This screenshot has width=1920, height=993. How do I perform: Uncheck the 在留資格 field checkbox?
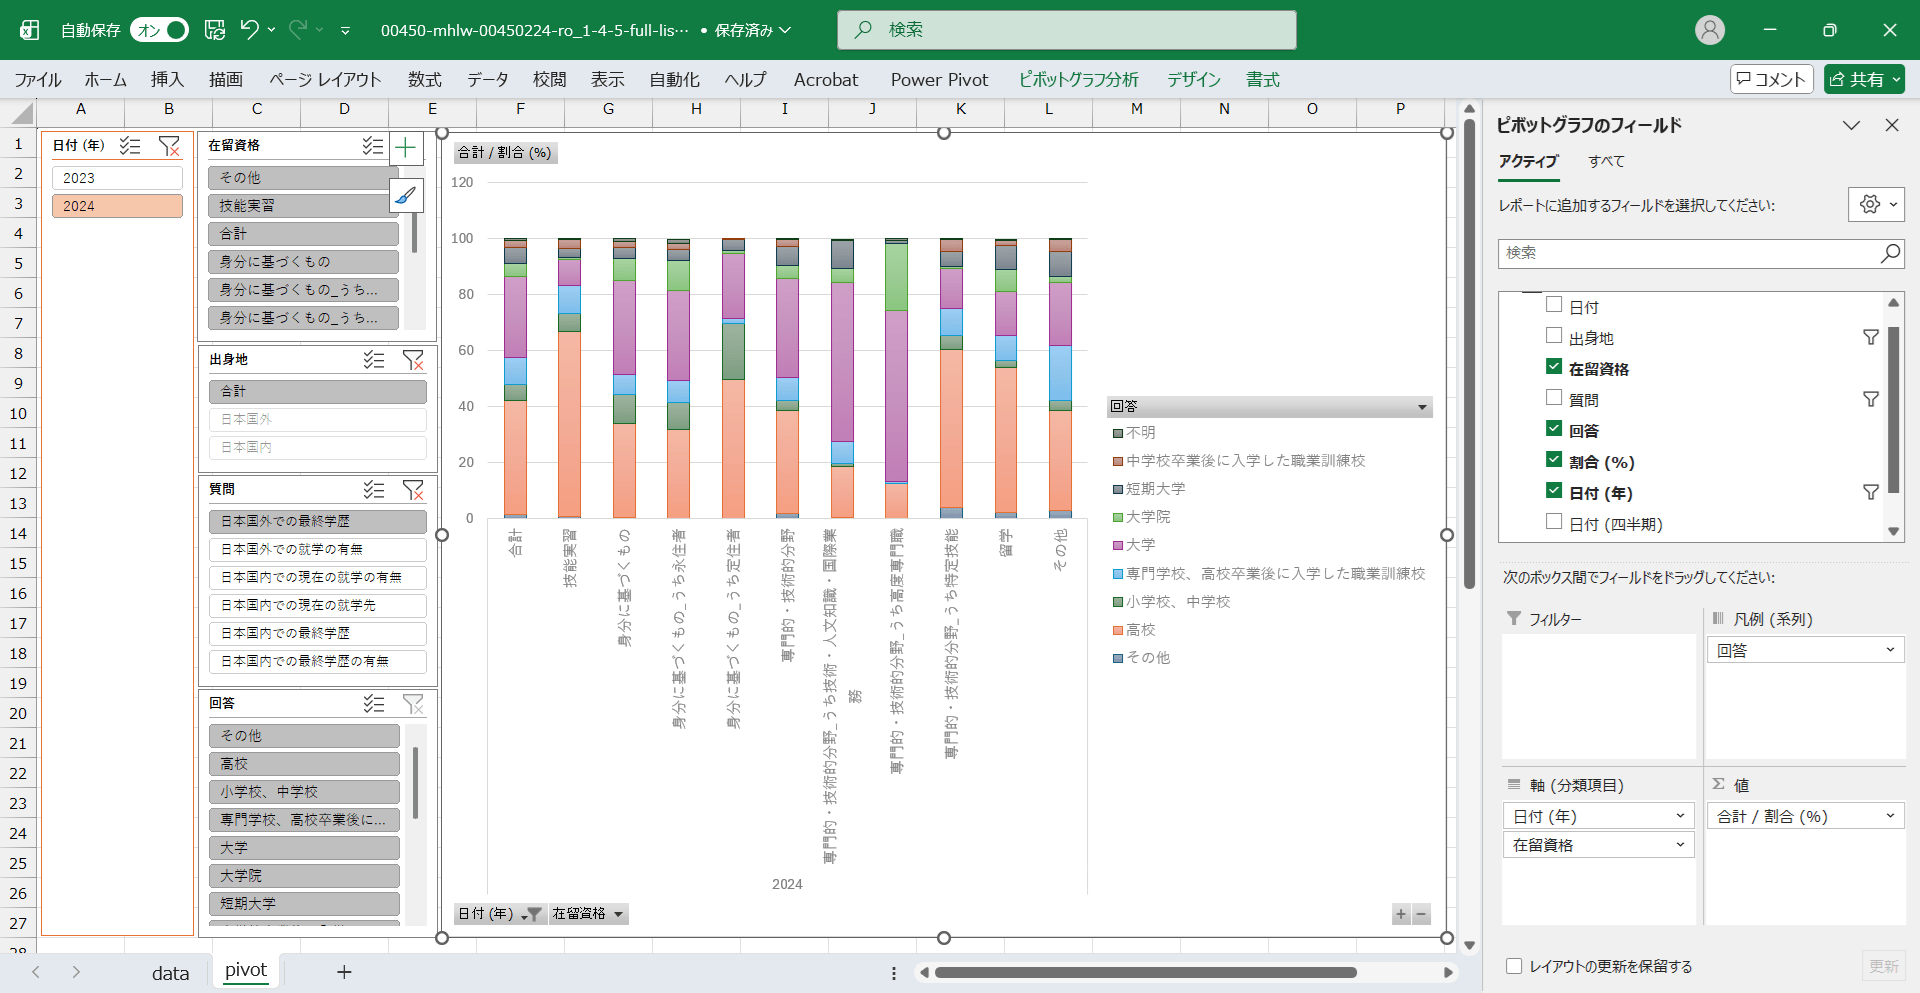pos(1554,368)
